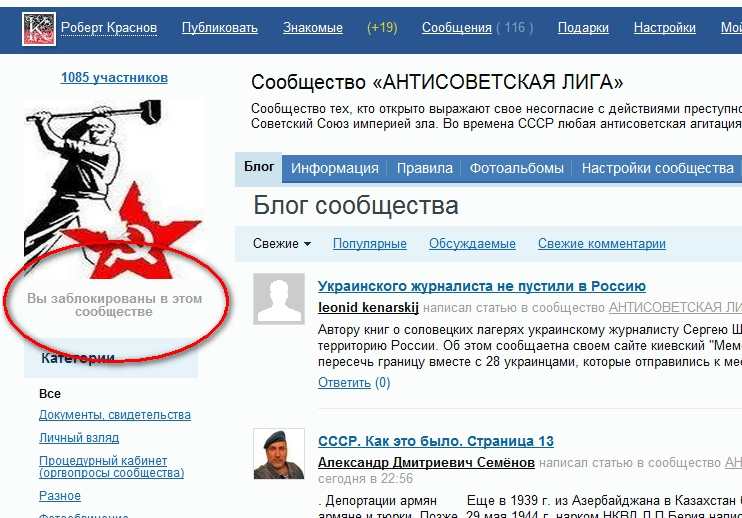Open Александр Дмитриевич Семёнов's profile
The height and width of the screenshot is (518, 742).
point(426,462)
